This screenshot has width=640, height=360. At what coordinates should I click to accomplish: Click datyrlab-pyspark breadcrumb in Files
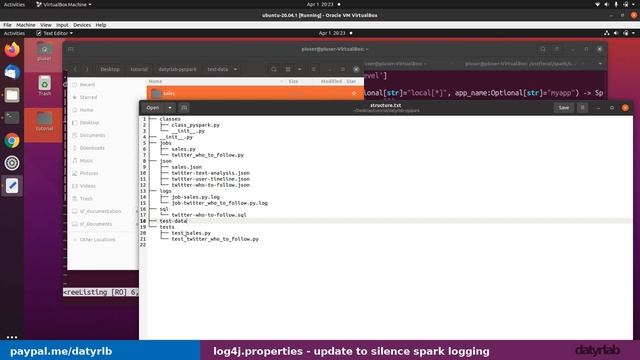click(x=177, y=69)
